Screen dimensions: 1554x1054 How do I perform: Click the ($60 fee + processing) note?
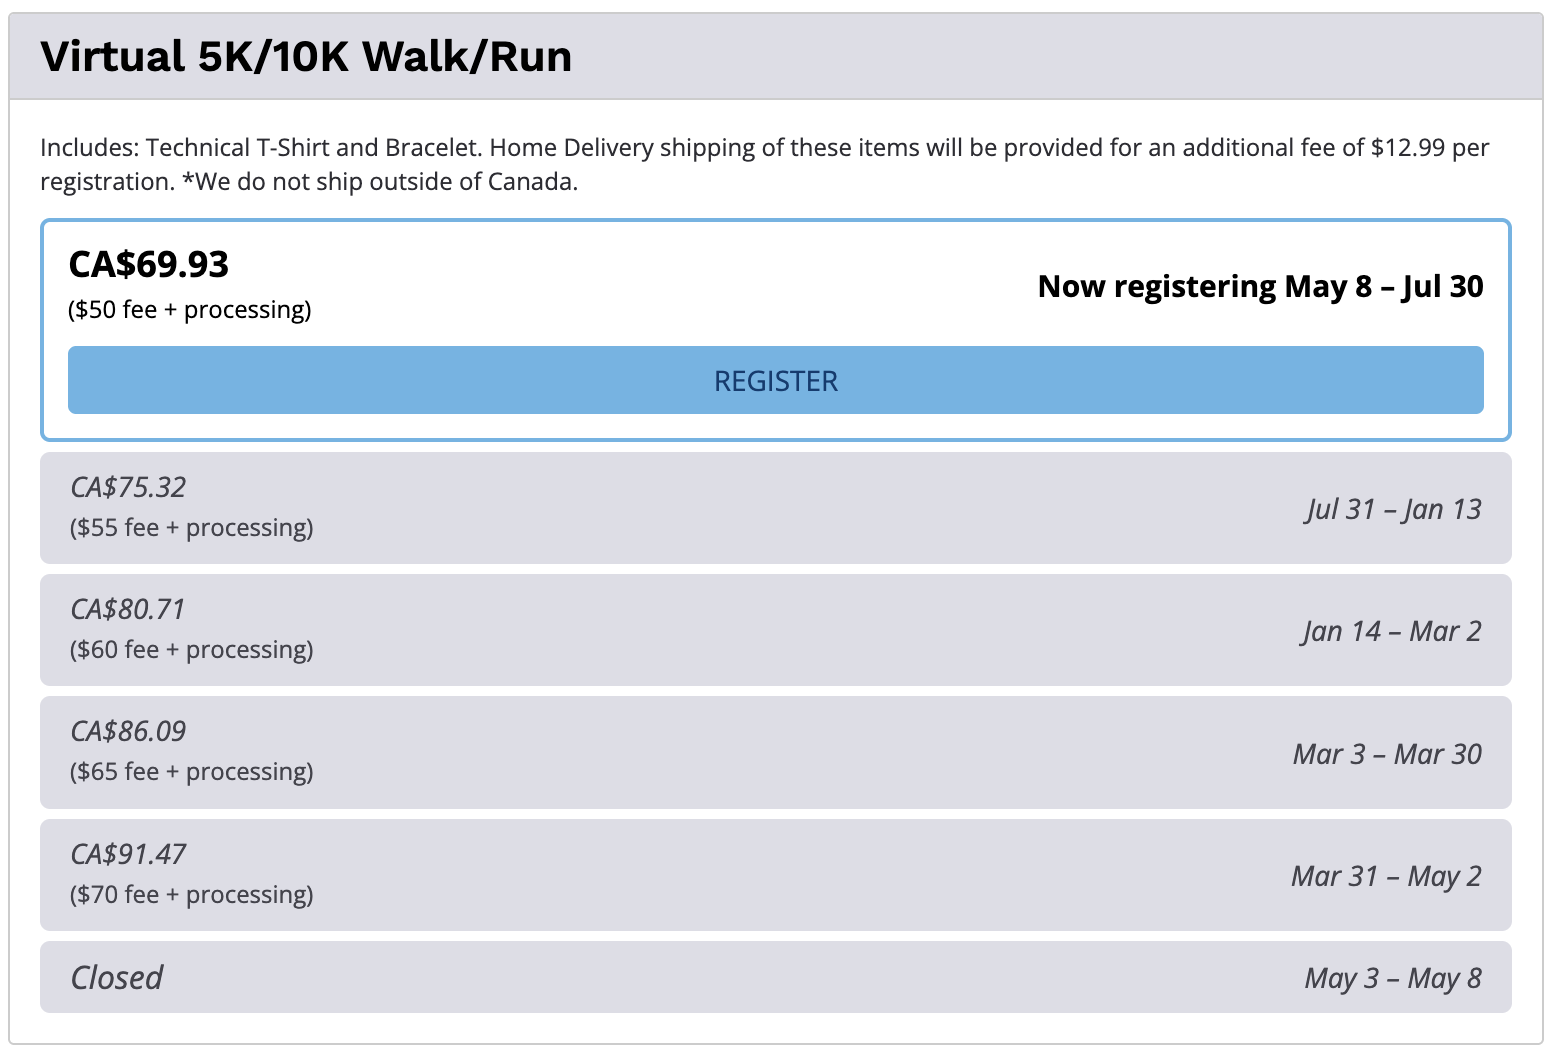click(x=192, y=650)
